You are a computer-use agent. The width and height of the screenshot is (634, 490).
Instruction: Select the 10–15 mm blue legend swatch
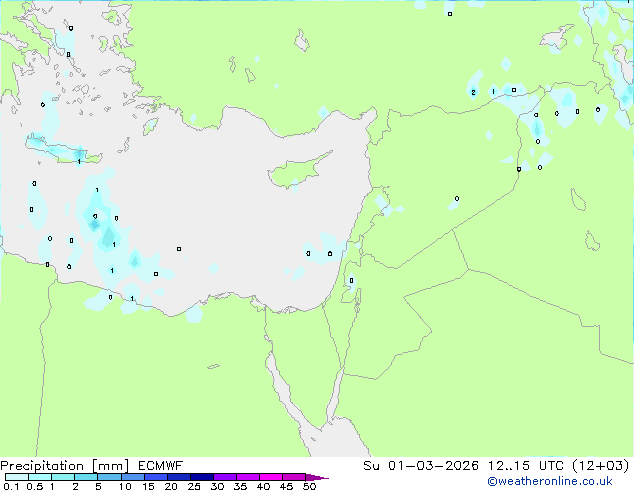coord(132,477)
